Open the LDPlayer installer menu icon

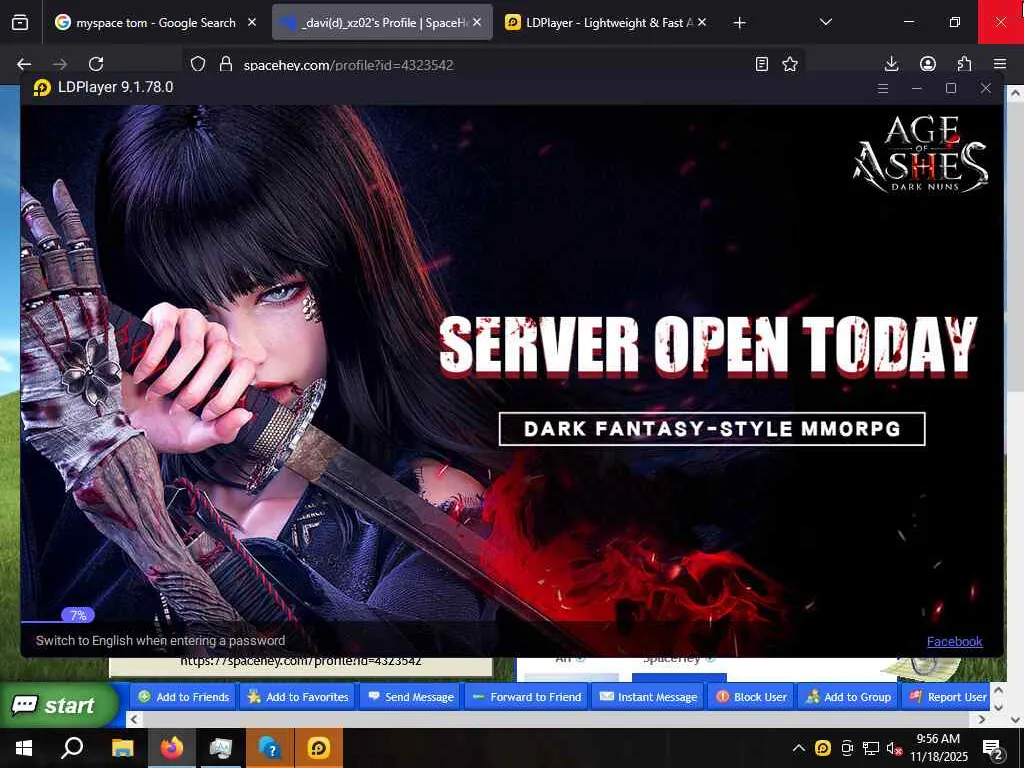tap(883, 88)
